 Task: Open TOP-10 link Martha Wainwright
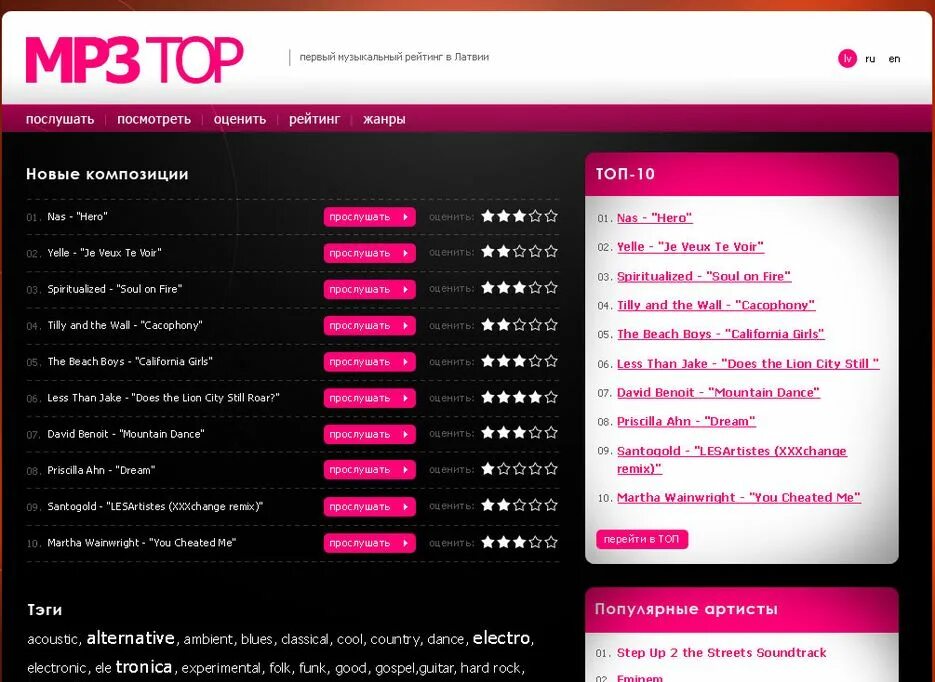pos(739,498)
